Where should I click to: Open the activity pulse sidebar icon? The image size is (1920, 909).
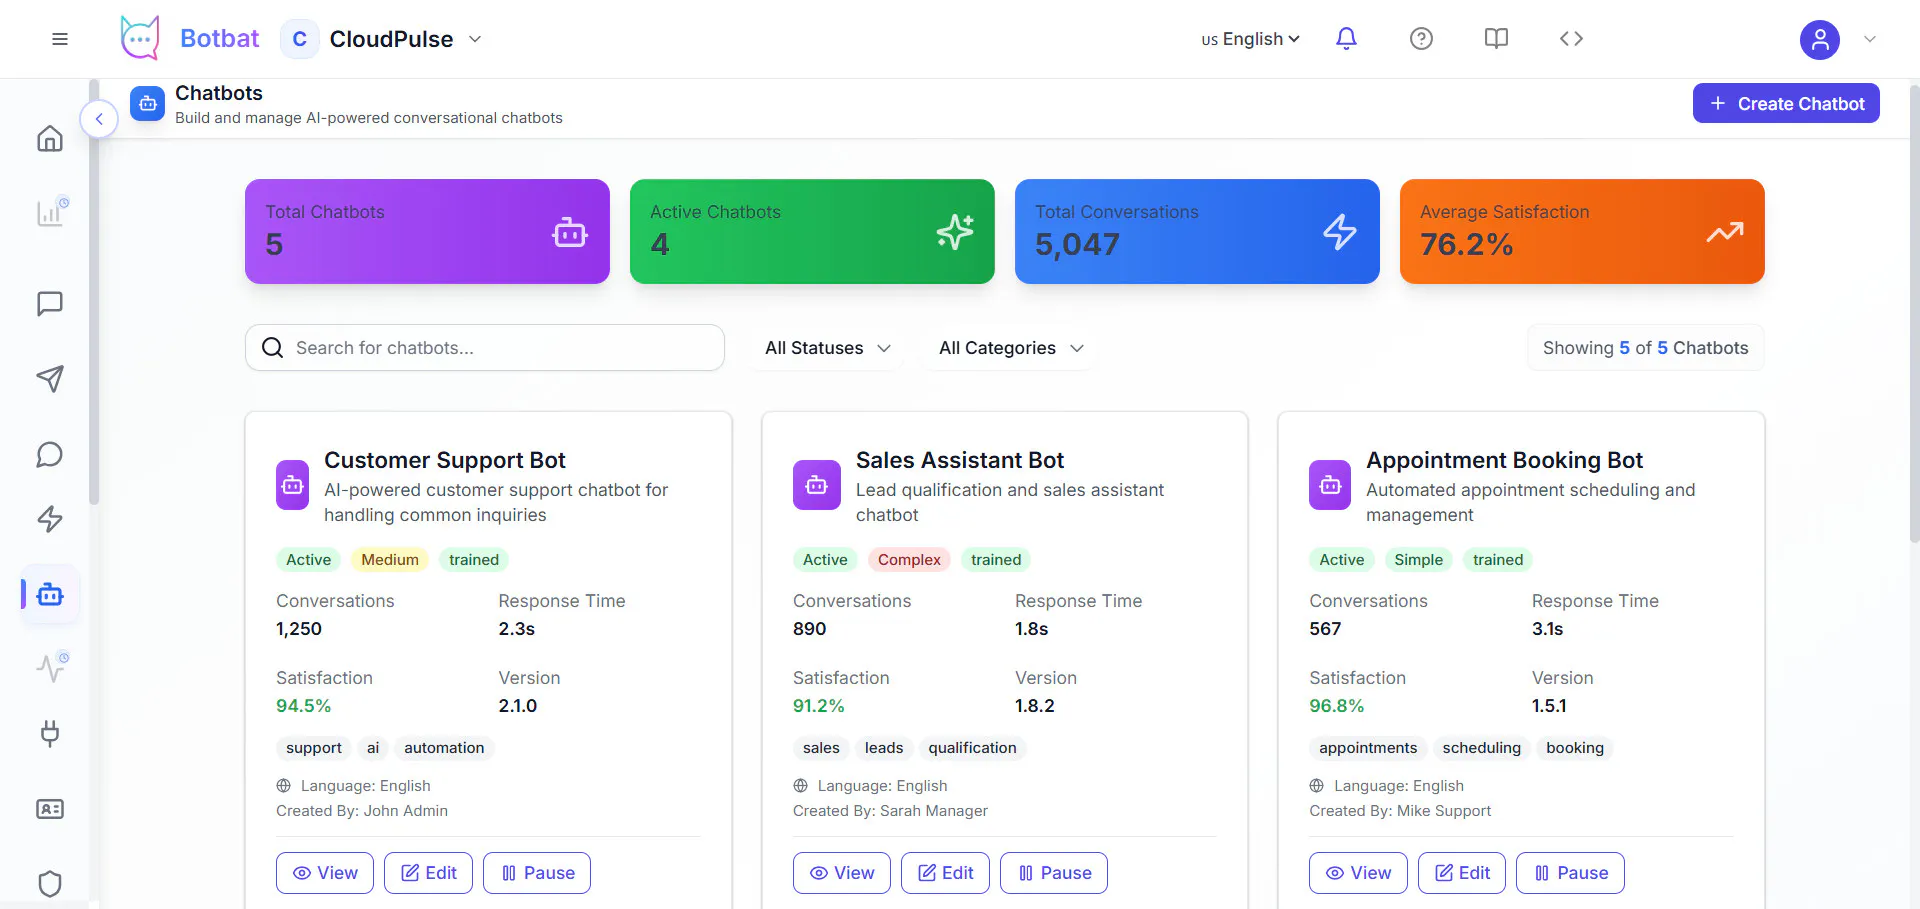tap(50, 667)
